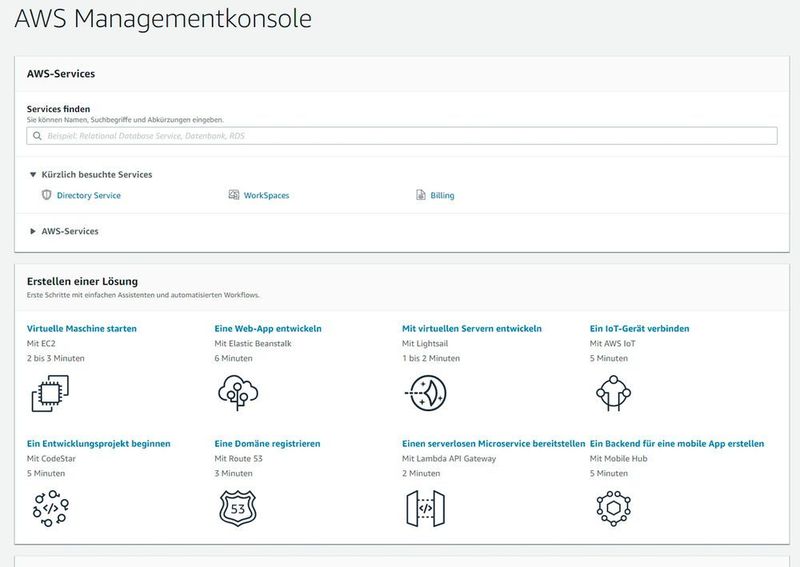Screen dimensions: 800x567
Task: Expand the AWS-Services list
Action: 33,231
